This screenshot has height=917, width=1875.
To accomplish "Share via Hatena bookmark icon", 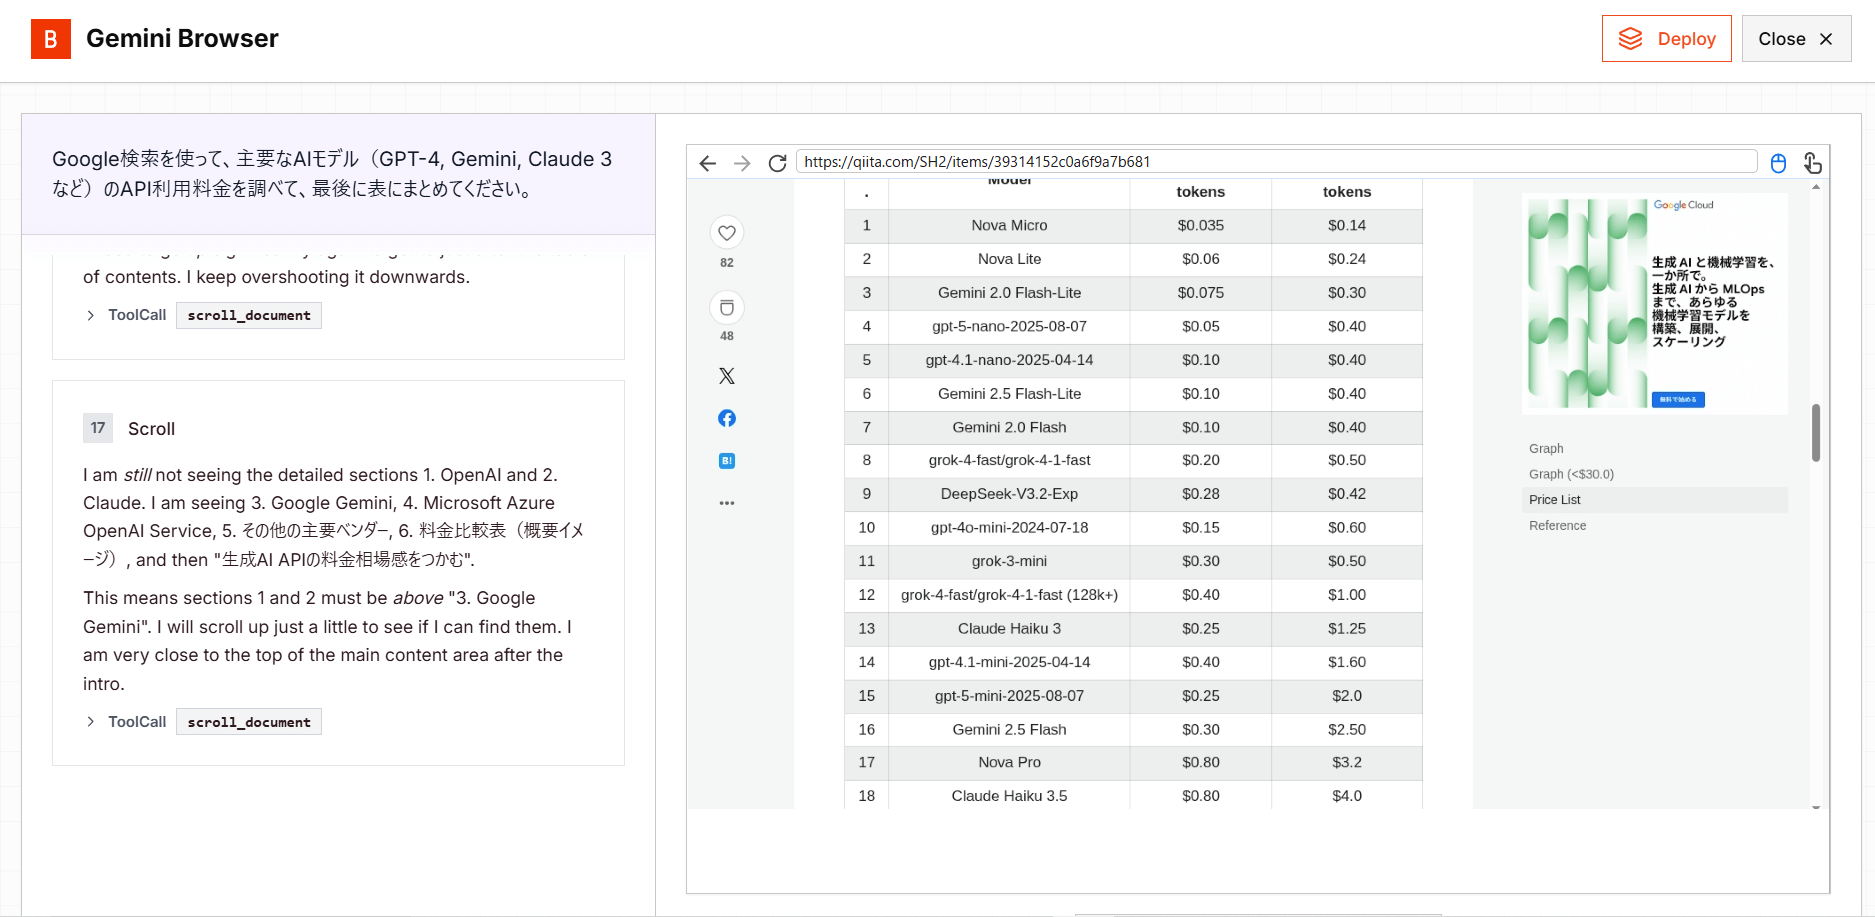I will [x=727, y=461].
